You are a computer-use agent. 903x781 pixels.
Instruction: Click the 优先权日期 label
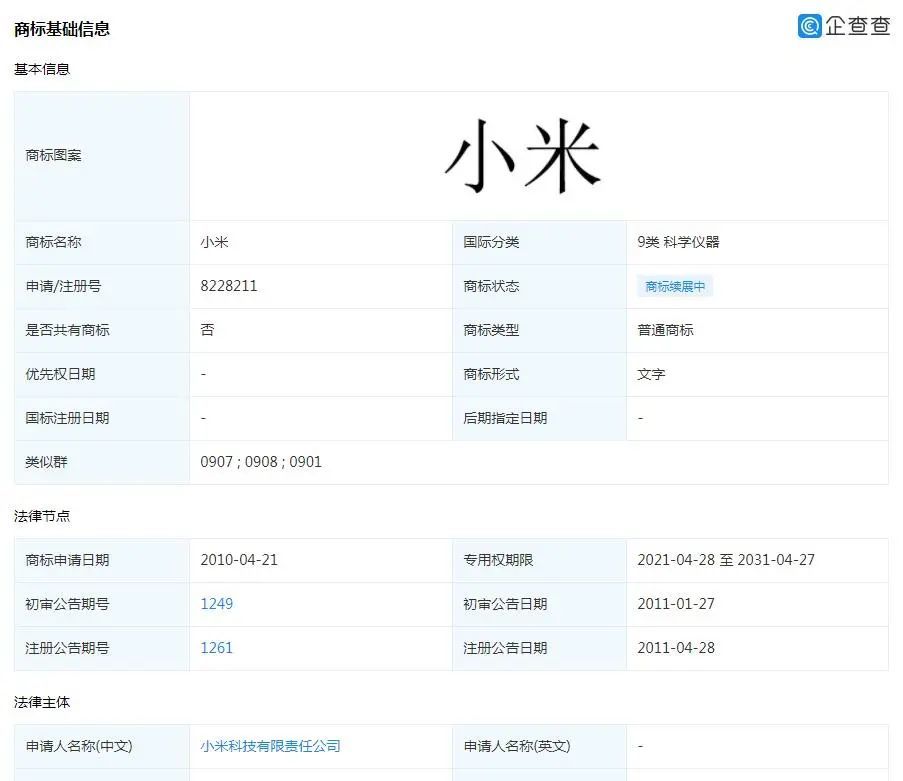[60, 374]
